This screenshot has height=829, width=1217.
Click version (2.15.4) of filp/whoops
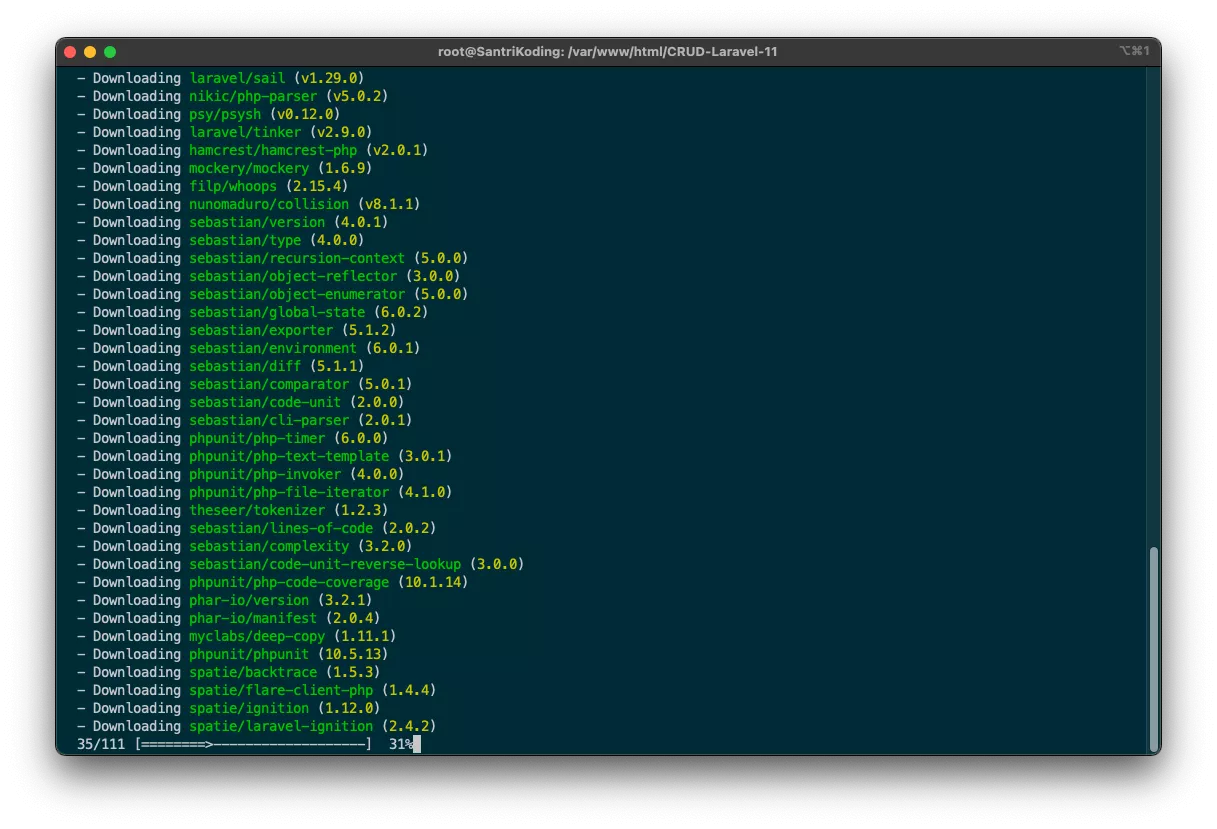point(317,186)
